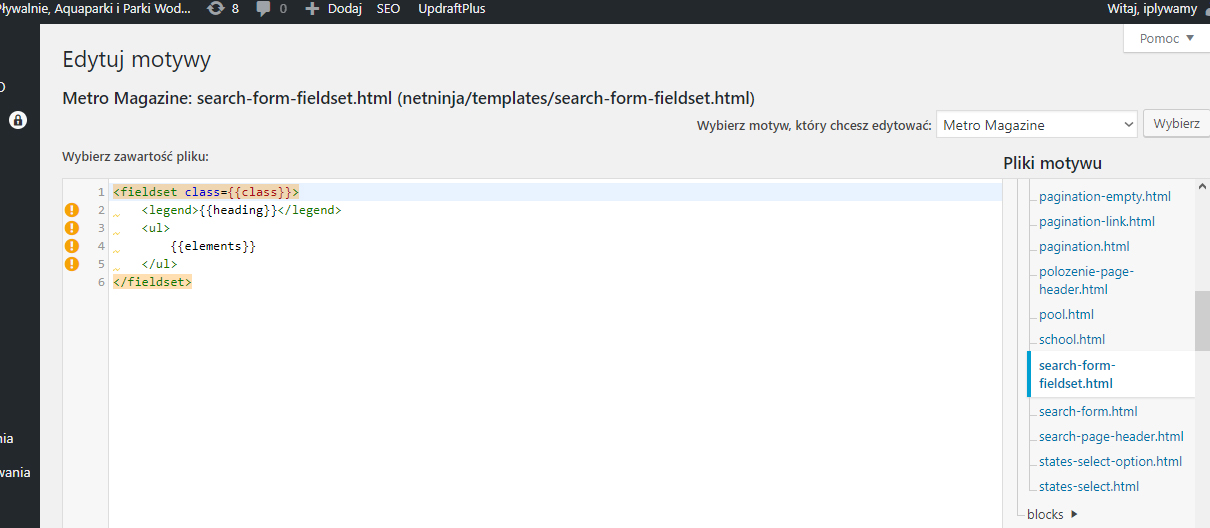Open the SEO menu in admin bar
The height and width of the screenshot is (528, 1210).
[x=388, y=9]
